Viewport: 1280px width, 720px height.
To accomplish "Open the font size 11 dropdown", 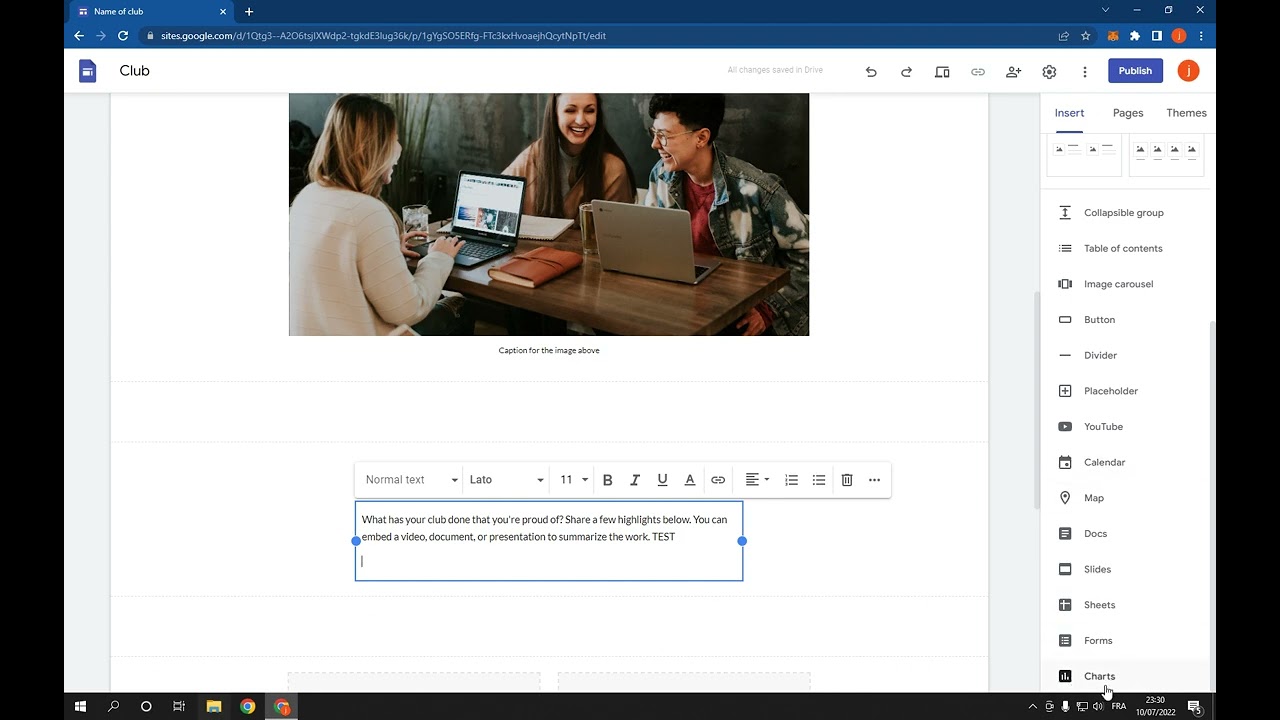I will click(x=573, y=480).
